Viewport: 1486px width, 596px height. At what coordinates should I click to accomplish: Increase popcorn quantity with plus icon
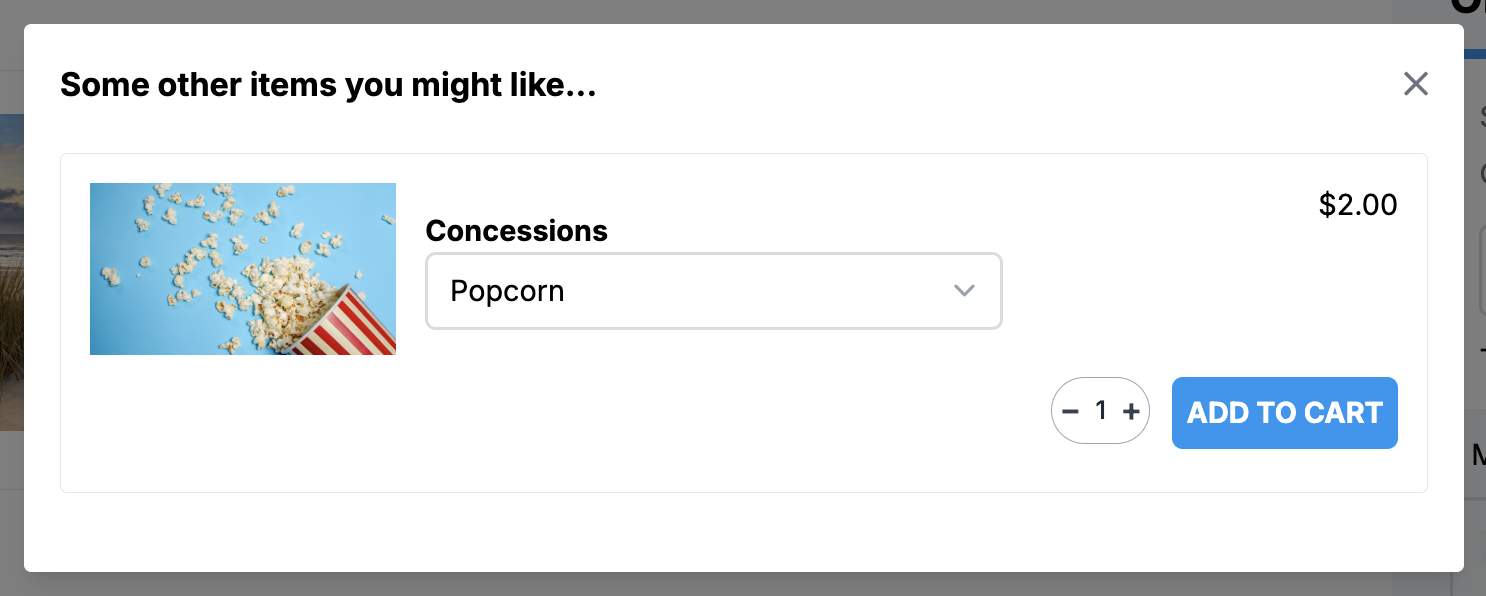pyautogui.click(x=1131, y=411)
